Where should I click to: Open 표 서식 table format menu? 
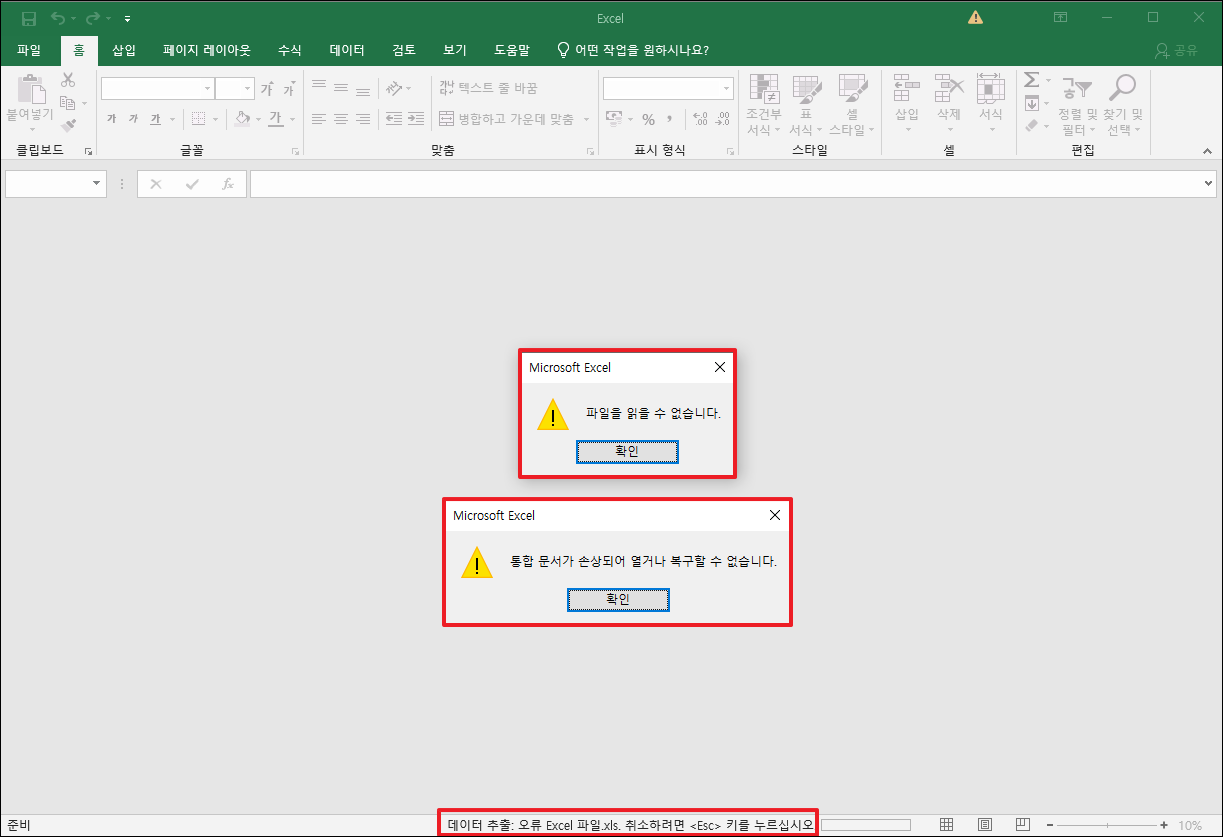pos(805,106)
